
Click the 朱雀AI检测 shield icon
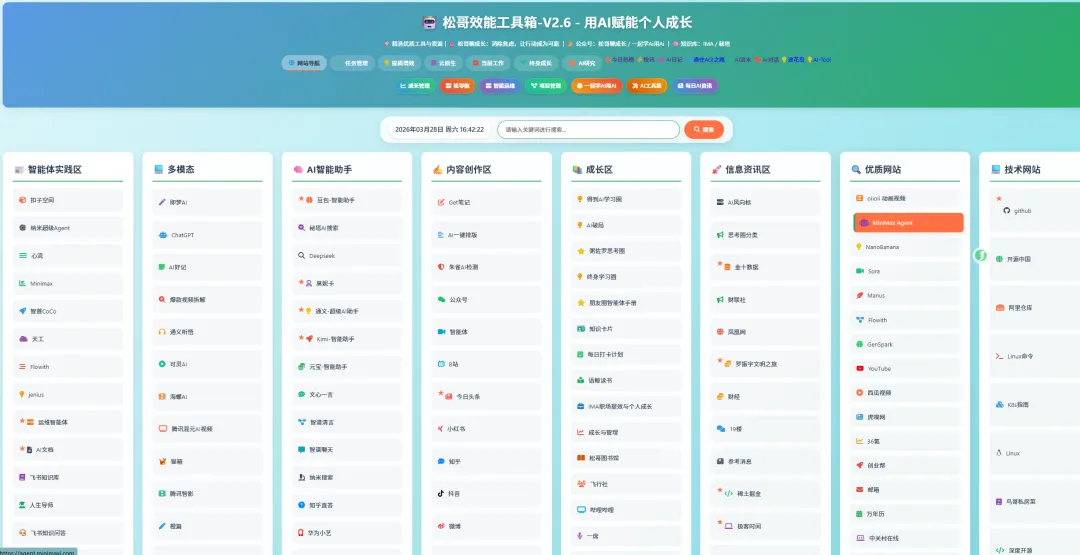(x=442, y=266)
